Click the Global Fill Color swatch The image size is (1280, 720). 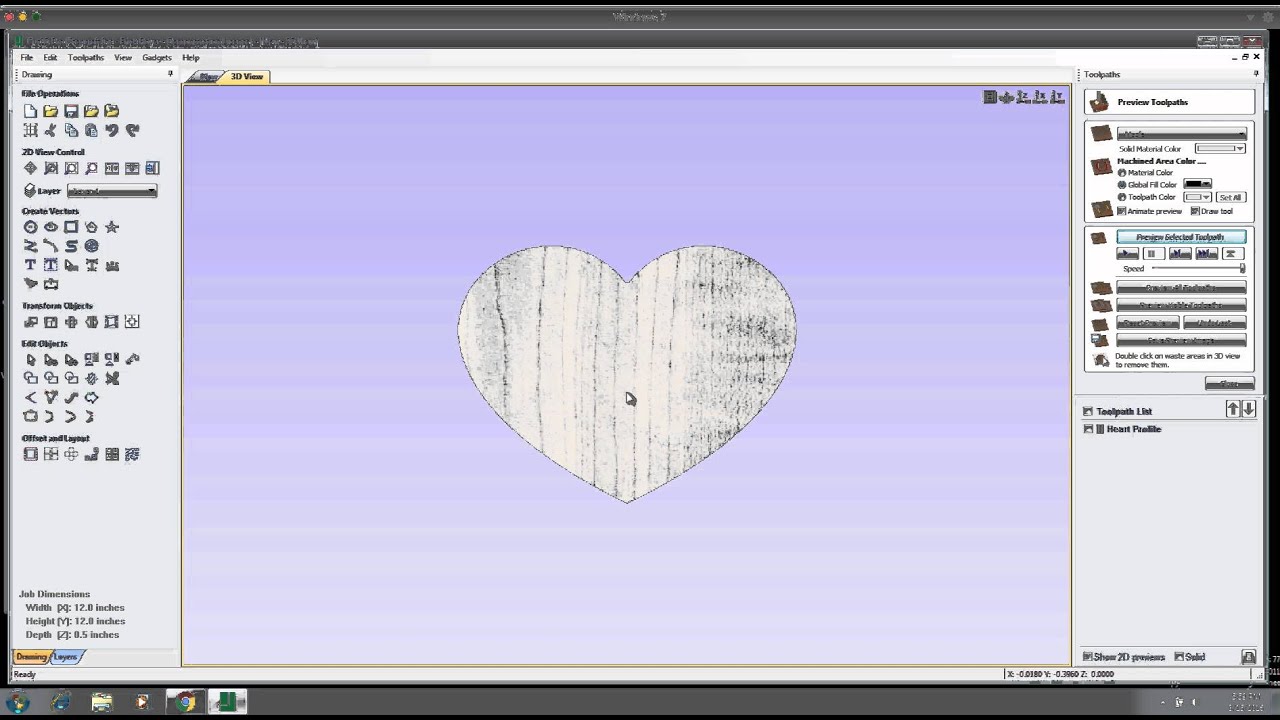1197,185
